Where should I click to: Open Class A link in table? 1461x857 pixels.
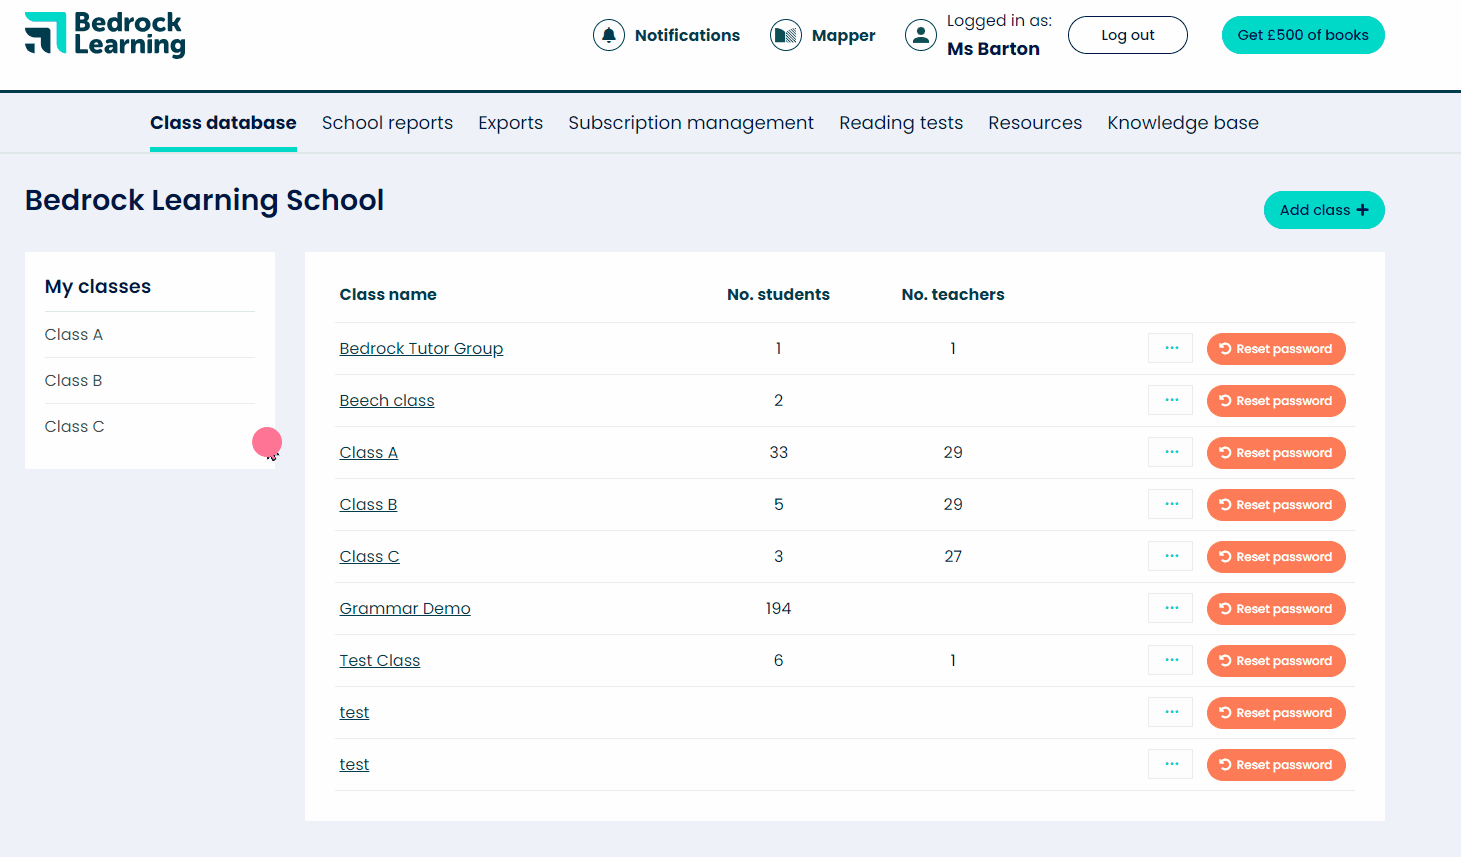pyautogui.click(x=369, y=452)
